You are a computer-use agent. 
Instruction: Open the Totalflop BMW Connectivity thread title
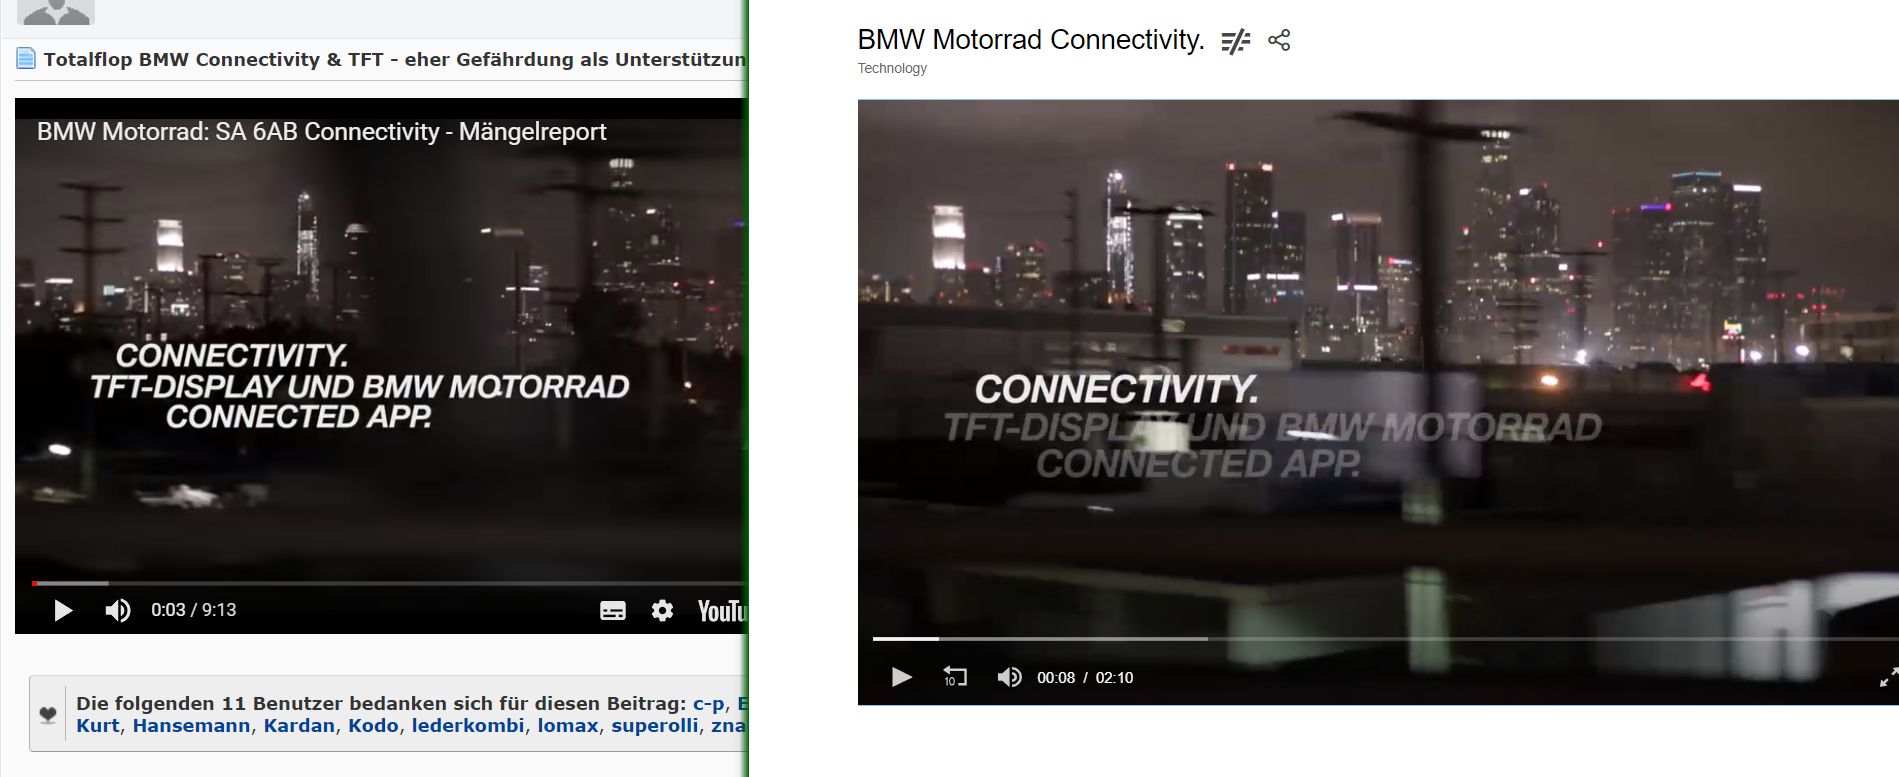(x=395, y=59)
